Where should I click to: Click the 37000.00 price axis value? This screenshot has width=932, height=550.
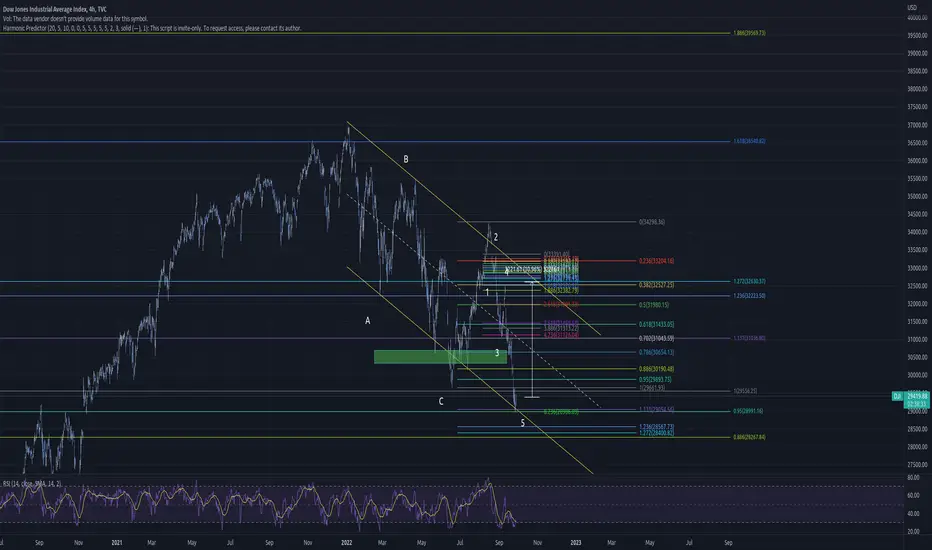click(917, 125)
